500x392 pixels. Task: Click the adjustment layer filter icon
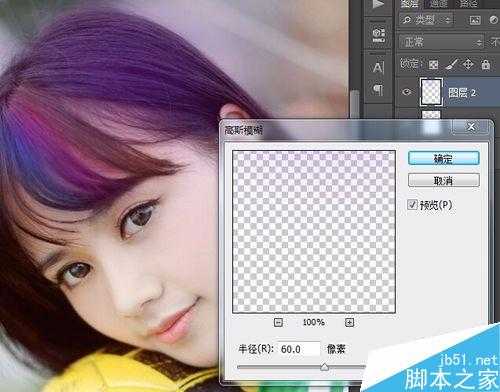pyautogui.click(x=494, y=20)
